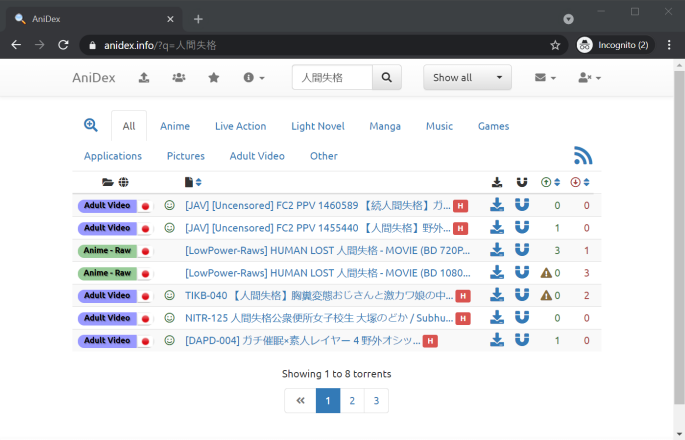Switch to the Music tab
Viewport: 685px width, 440px height.
[x=439, y=126]
